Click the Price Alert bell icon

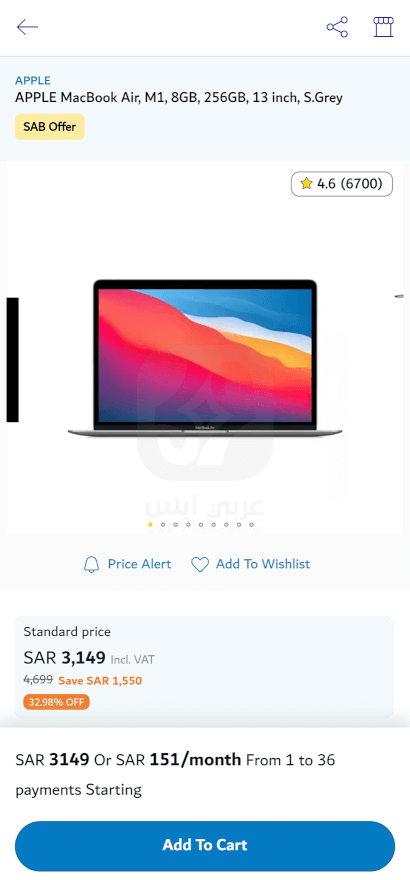coord(91,564)
